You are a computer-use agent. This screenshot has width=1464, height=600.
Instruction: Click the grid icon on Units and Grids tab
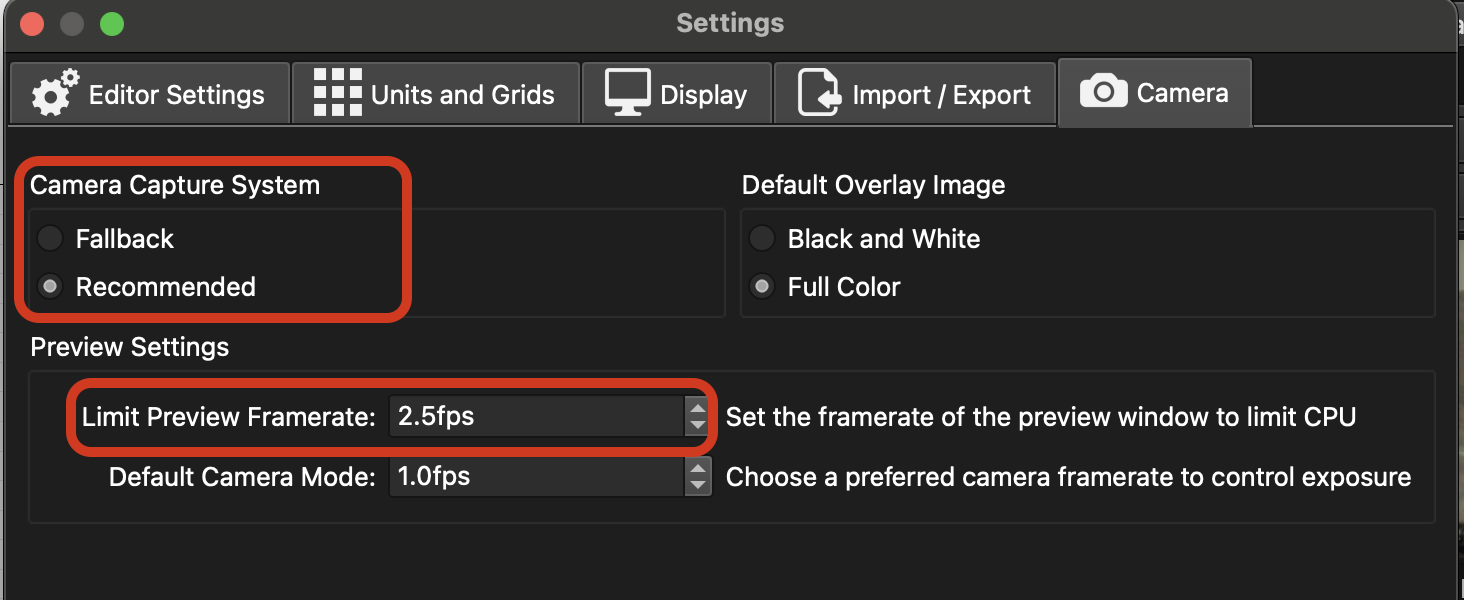pos(337,93)
